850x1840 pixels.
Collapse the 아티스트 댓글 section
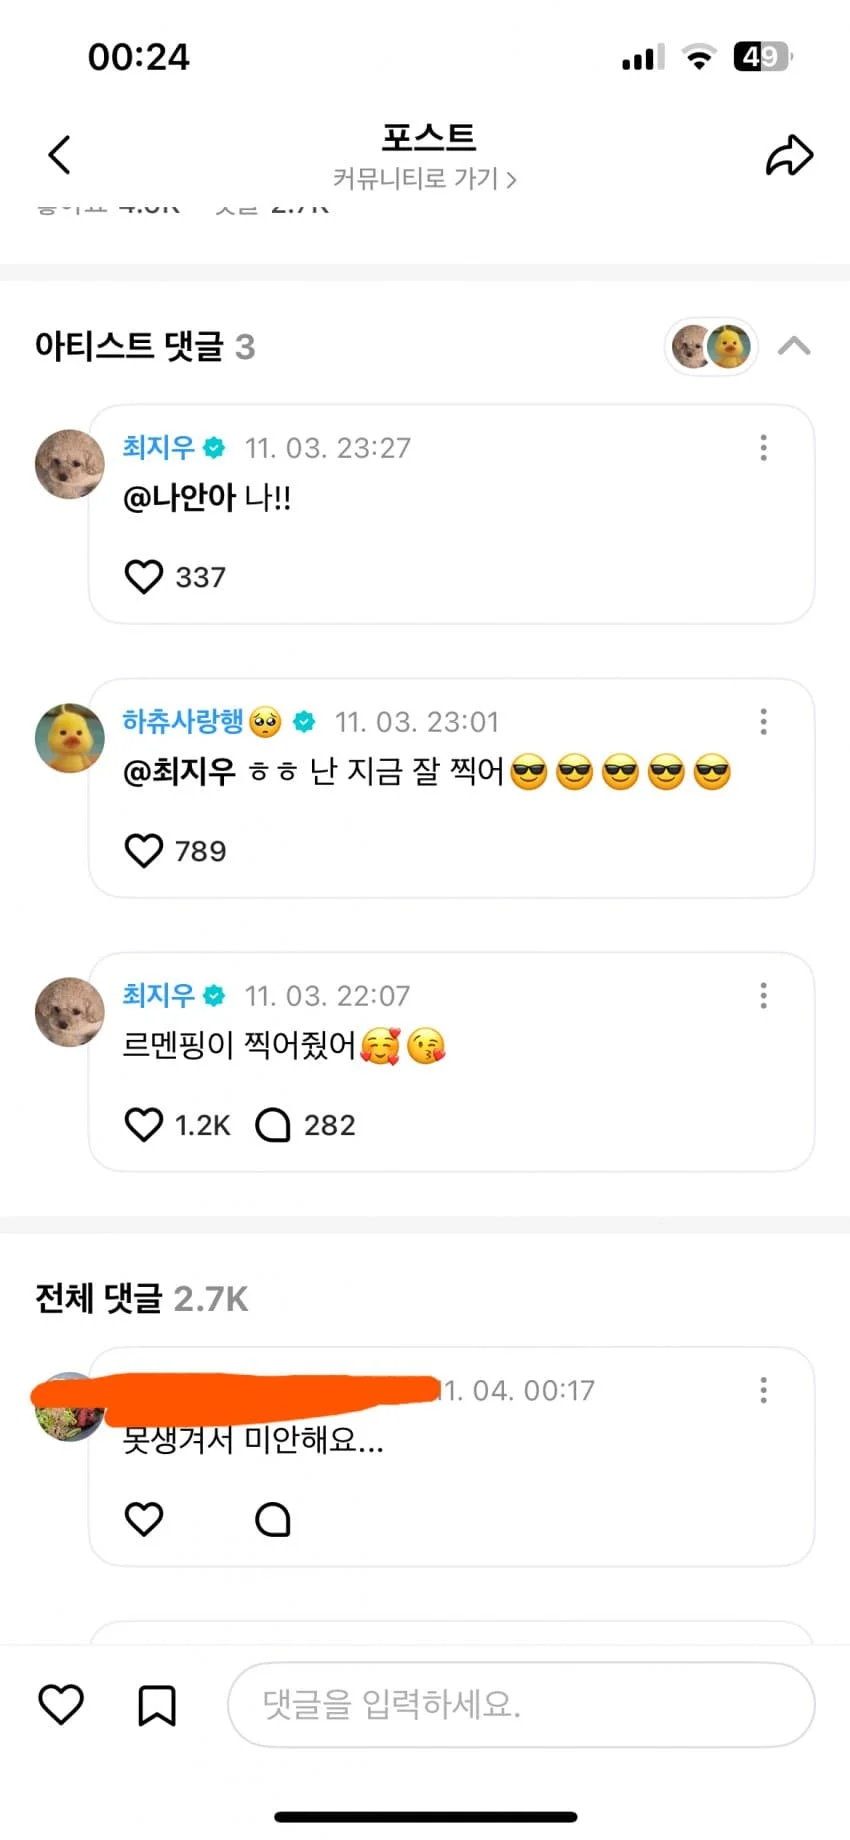pyautogui.click(x=794, y=346)
